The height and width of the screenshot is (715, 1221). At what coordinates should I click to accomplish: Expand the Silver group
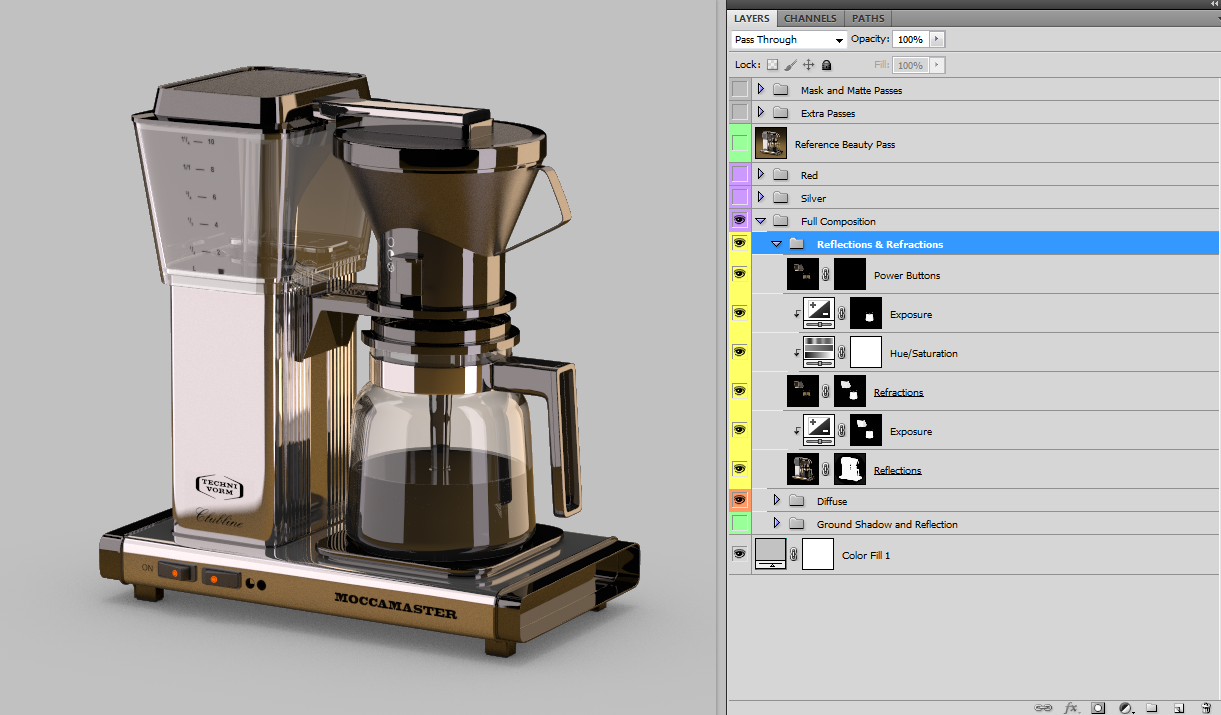[x=760, y=198]
